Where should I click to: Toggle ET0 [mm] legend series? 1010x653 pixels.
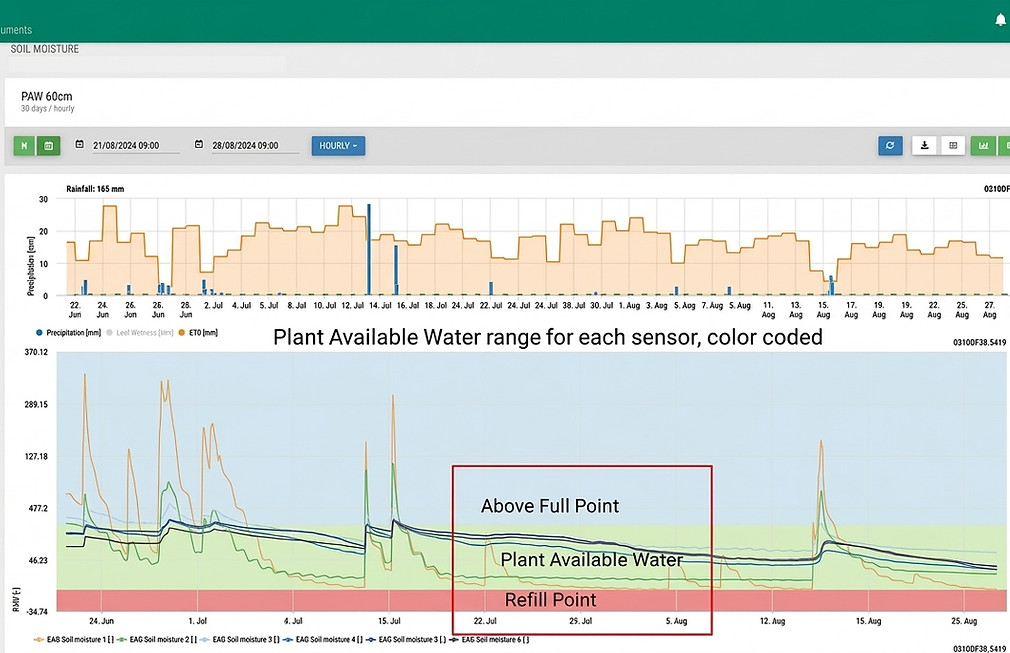198,333
